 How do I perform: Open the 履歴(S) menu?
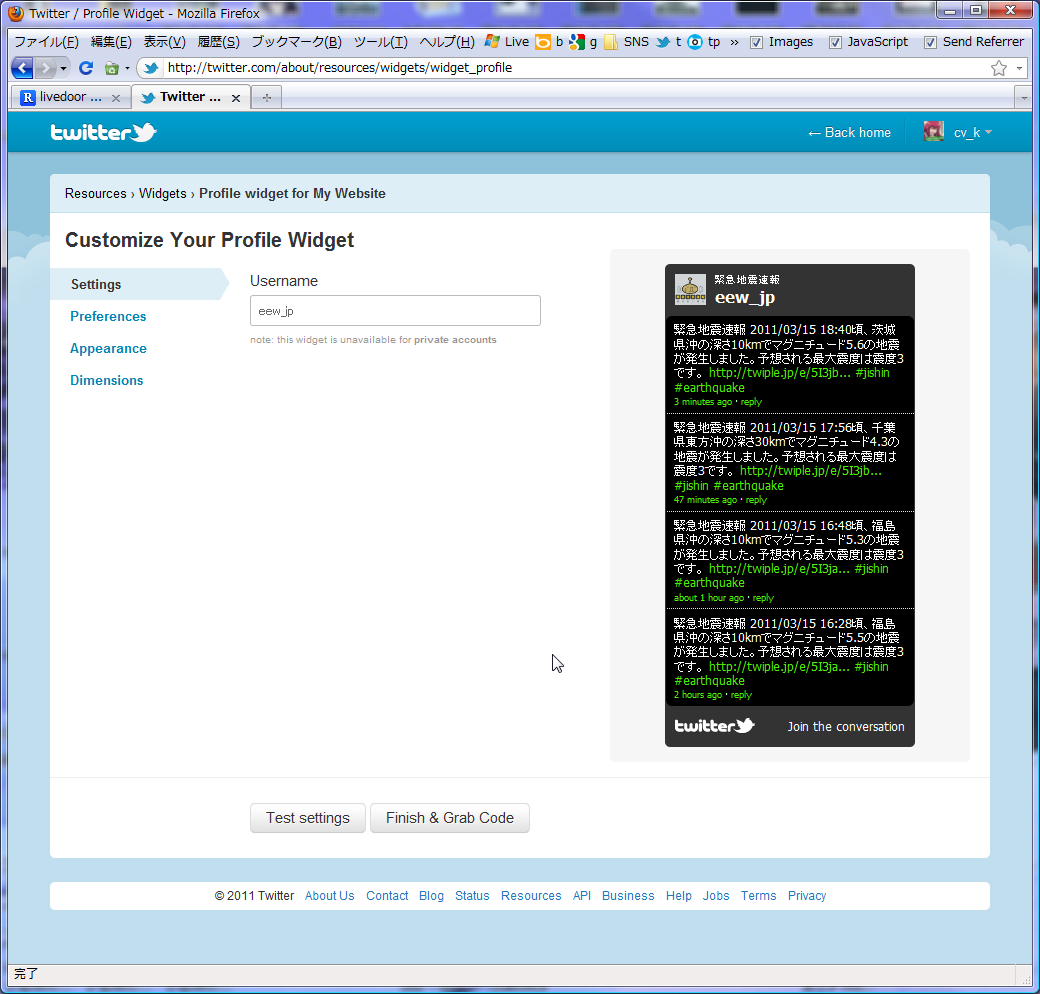218,42
